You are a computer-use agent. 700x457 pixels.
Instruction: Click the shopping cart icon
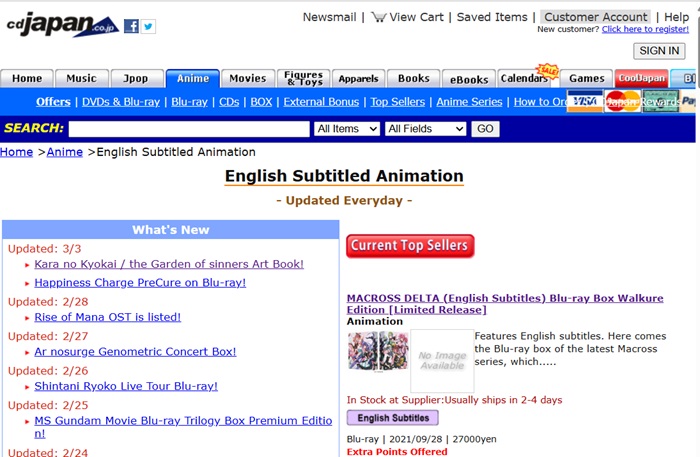point(378,17)
